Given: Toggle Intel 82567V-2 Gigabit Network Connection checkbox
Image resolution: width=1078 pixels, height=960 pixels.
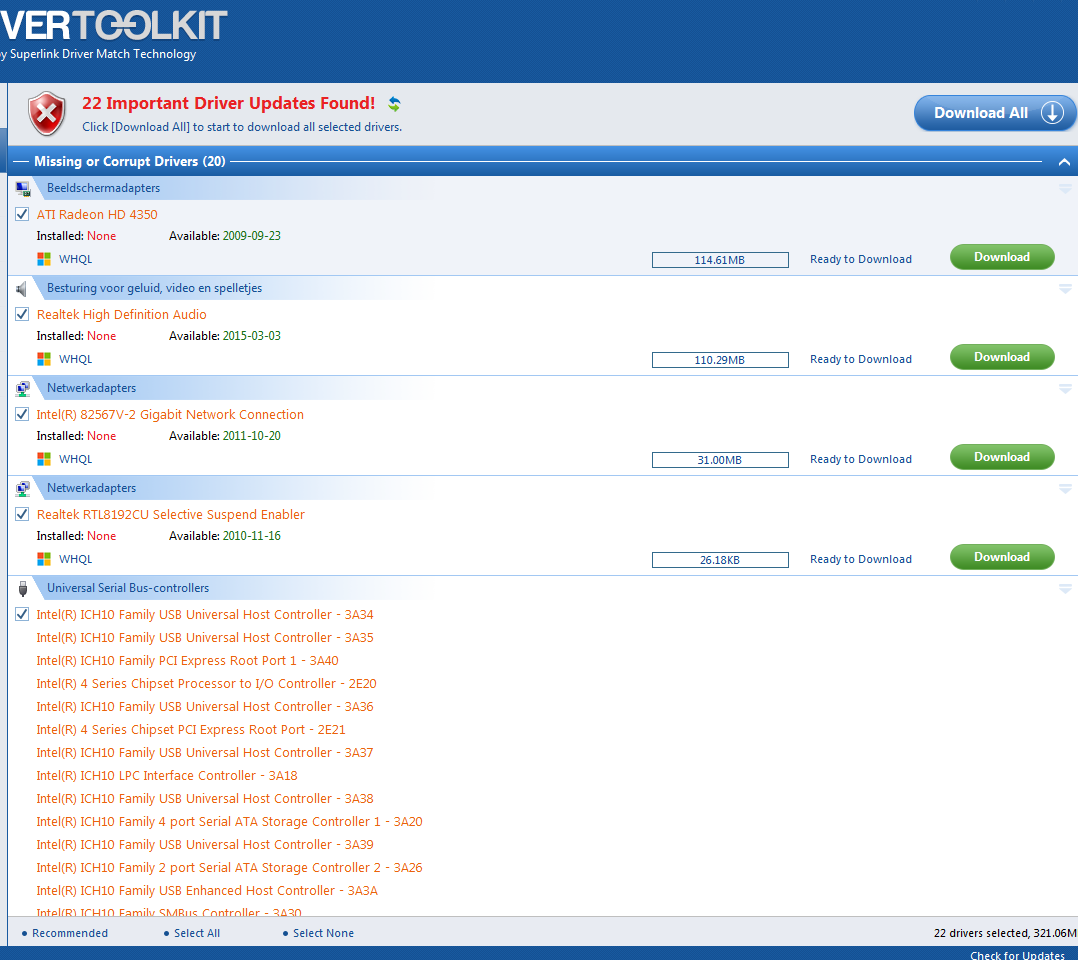Looking at the screenshot, I should click(22, 414).
